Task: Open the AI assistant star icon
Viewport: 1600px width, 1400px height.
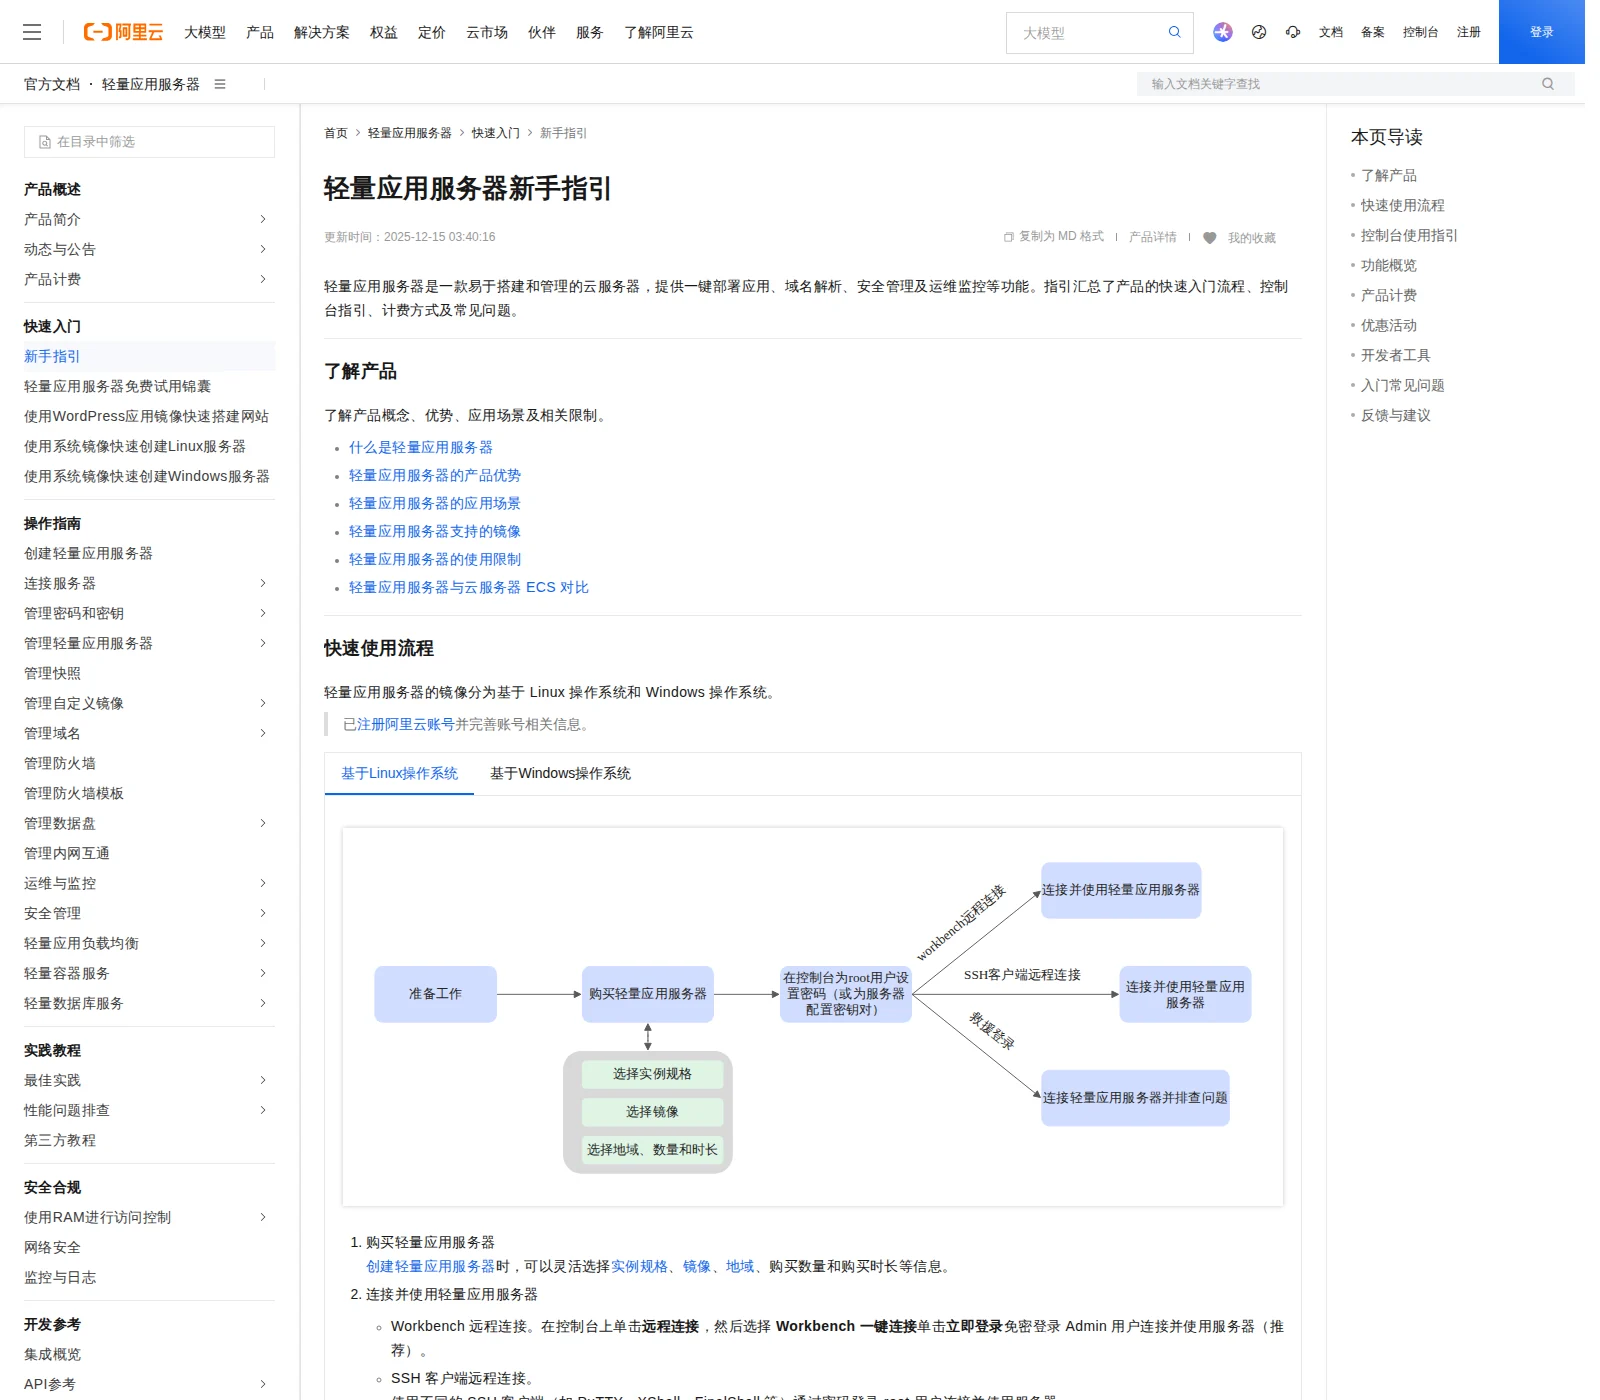Action: 1223,32
